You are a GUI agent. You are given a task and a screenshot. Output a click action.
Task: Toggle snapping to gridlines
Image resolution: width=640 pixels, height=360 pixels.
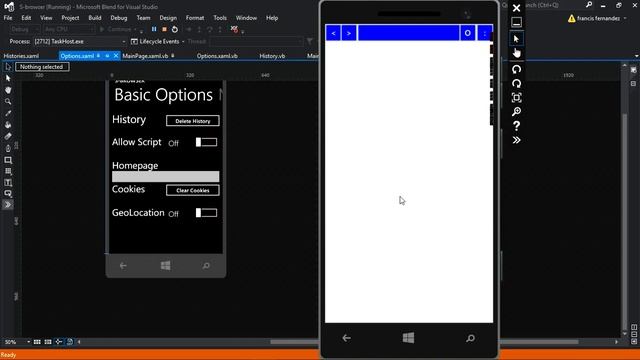[x=48, y=342]
